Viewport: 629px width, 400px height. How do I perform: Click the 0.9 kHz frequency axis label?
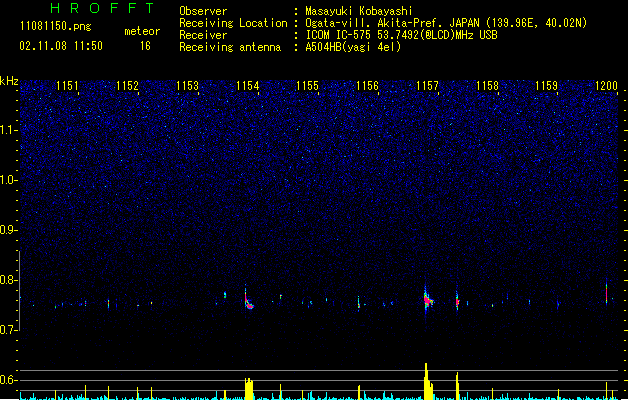[x=9, y=230]
